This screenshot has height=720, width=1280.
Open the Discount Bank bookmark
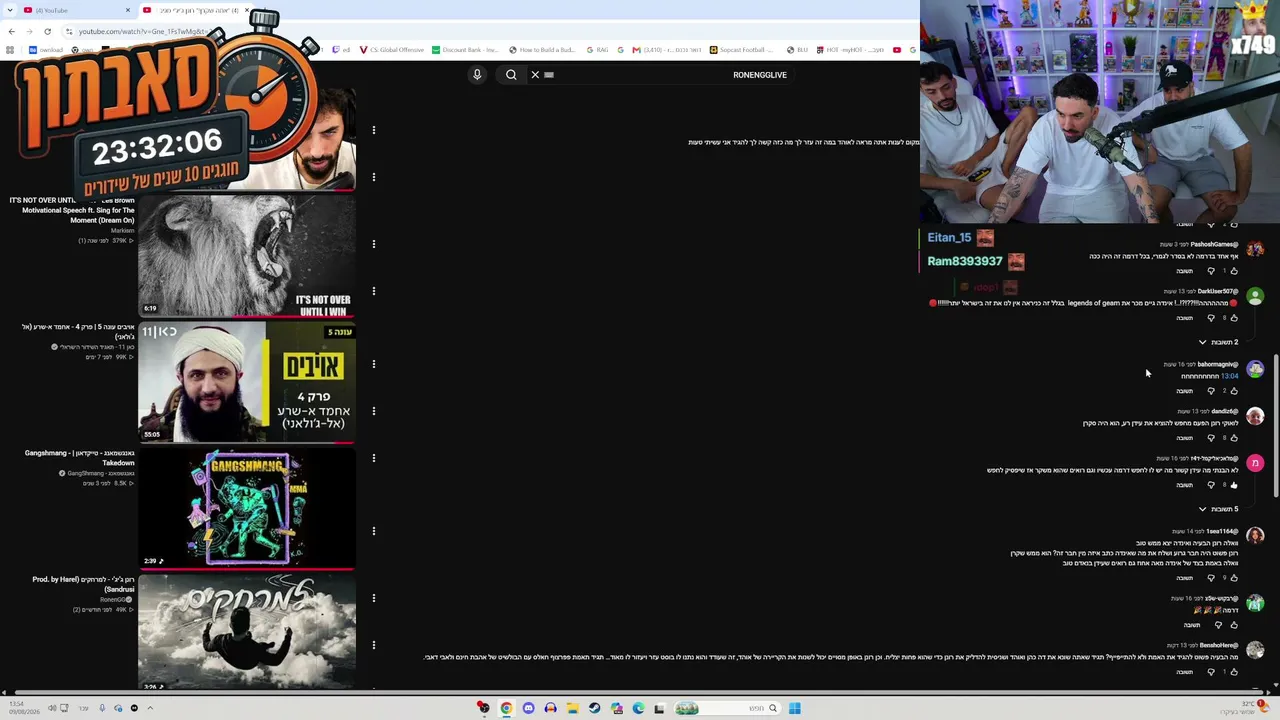tap(464, 50)
